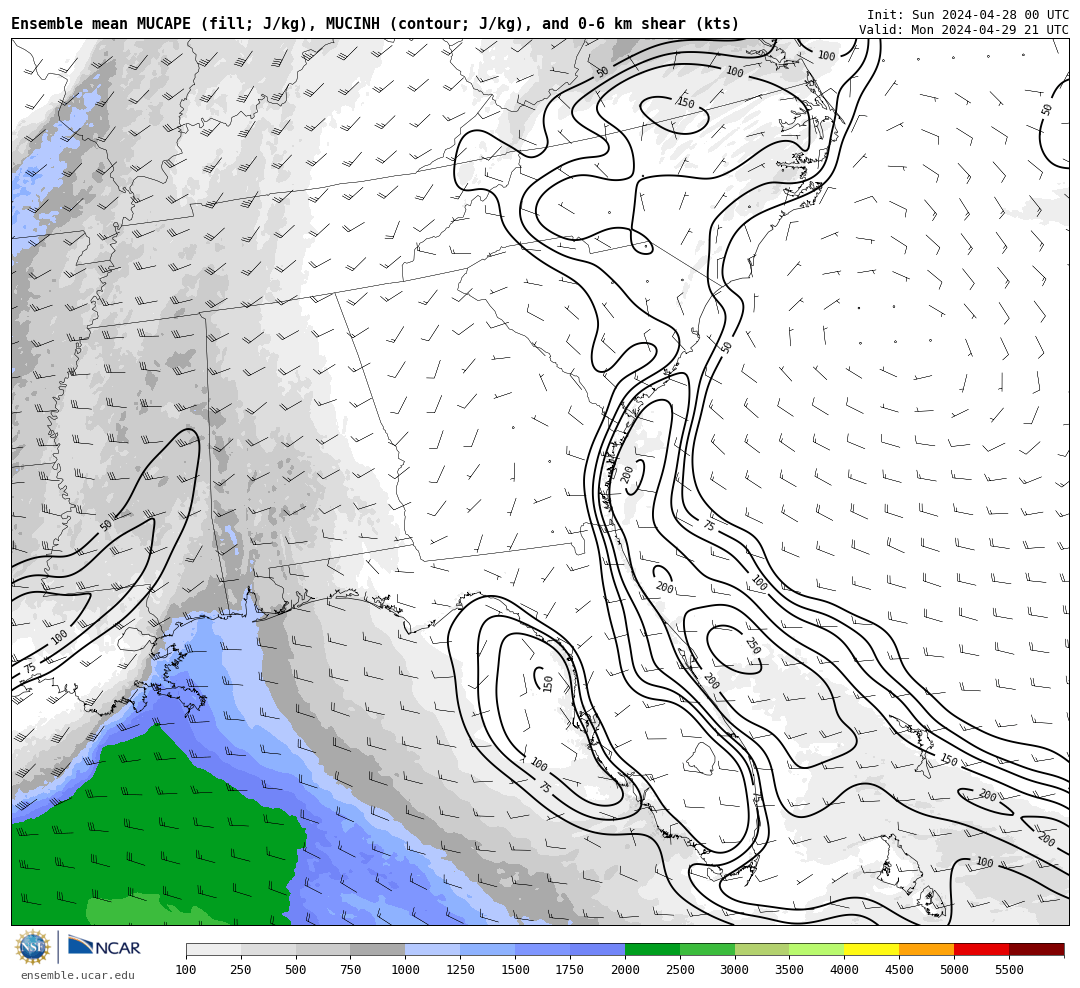Click the 4000-4500 yellow legend swatch
This screenshot has width=1080, height=988.
(872, 950)
